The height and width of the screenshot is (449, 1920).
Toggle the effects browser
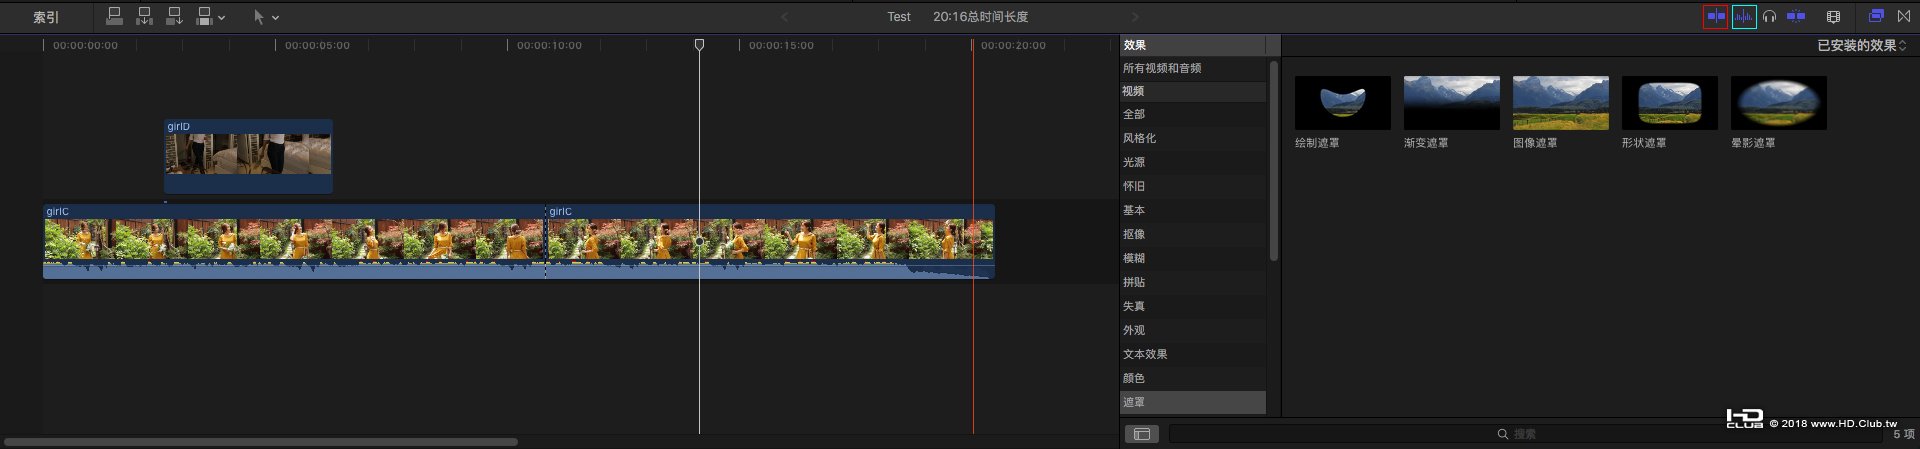[1876, 16]
